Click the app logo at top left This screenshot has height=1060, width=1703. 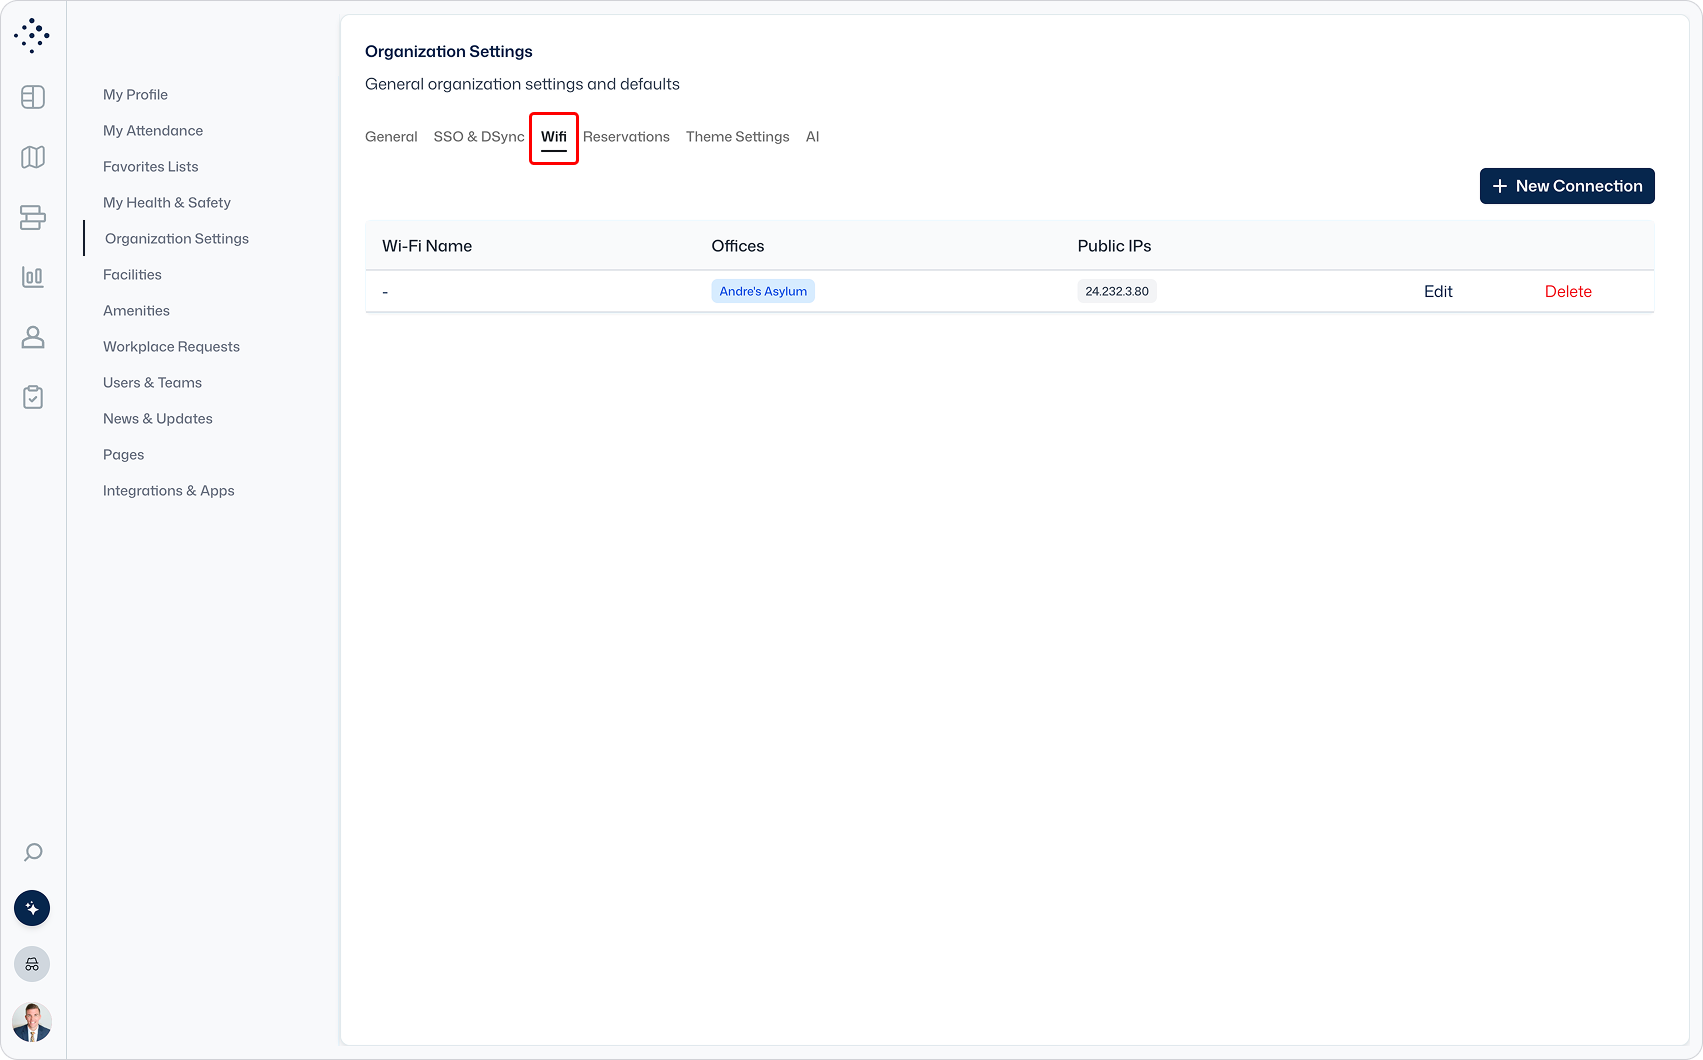click(x=32, y=35)
